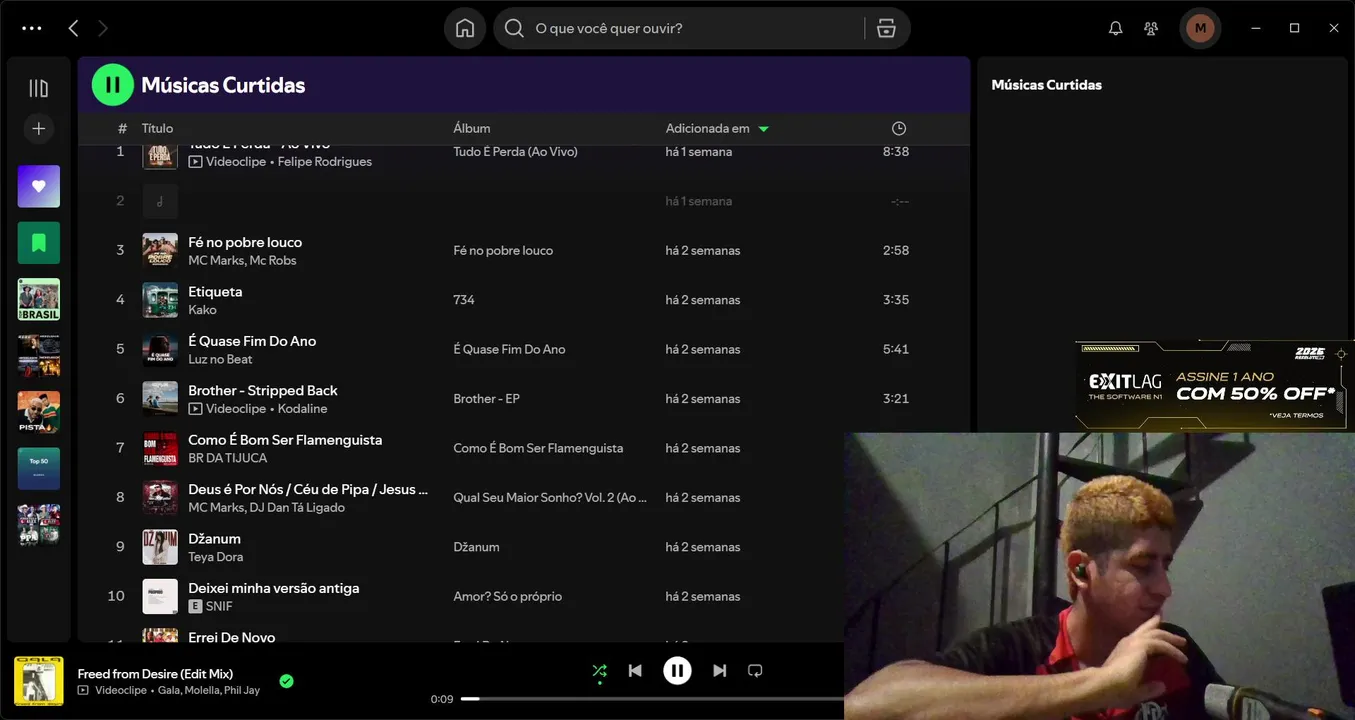This screenshot has height=720, width=1355.
Task: Open friend activity icon
Action: tap(1151, 28)
